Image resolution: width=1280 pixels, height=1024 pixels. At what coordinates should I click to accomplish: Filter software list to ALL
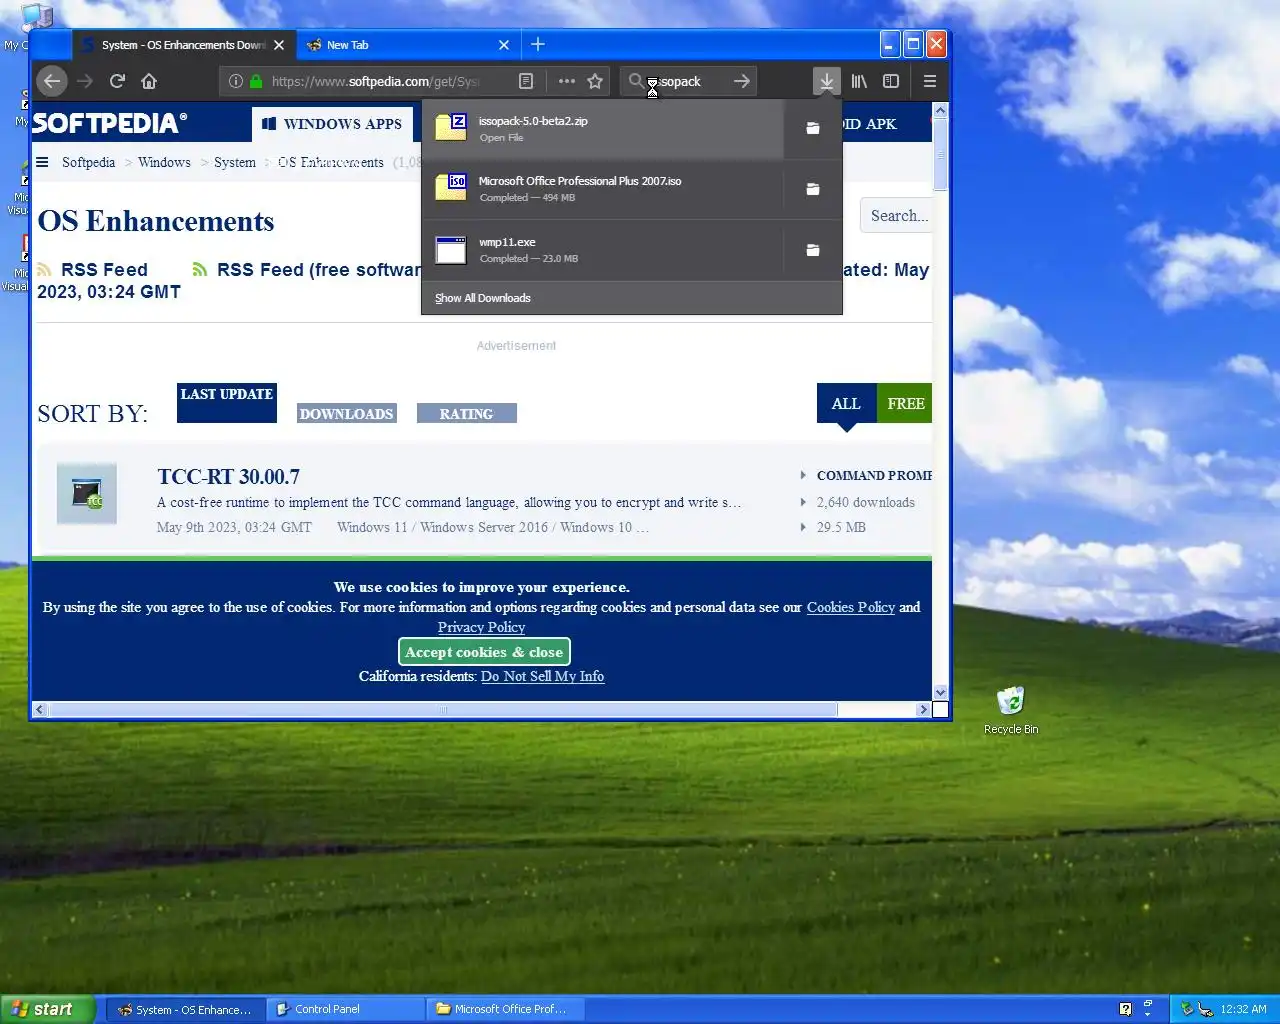(x=846, y=403)
